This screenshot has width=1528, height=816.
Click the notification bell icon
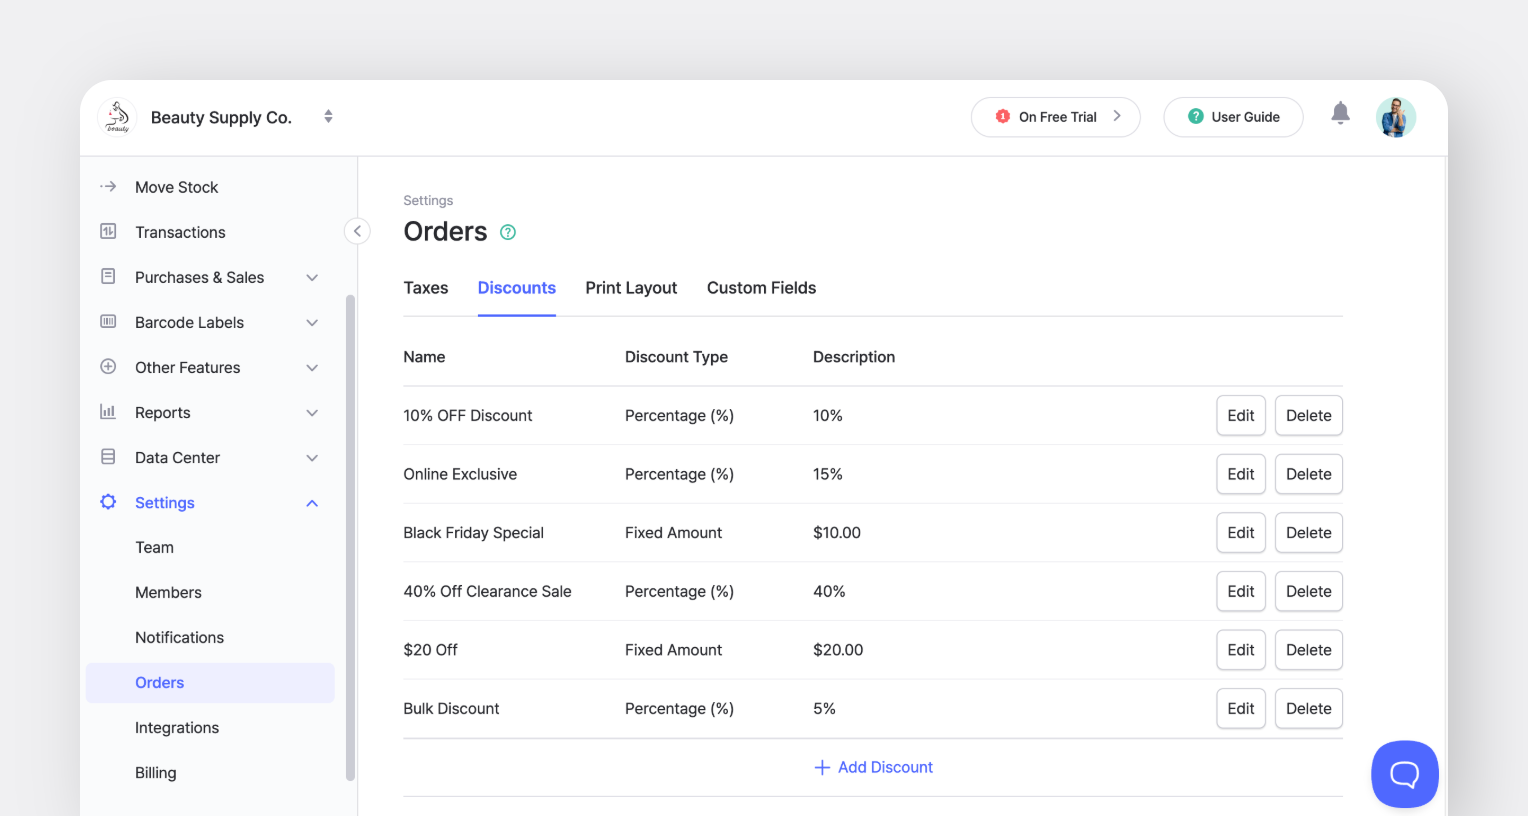click(x=1340, y=113)
